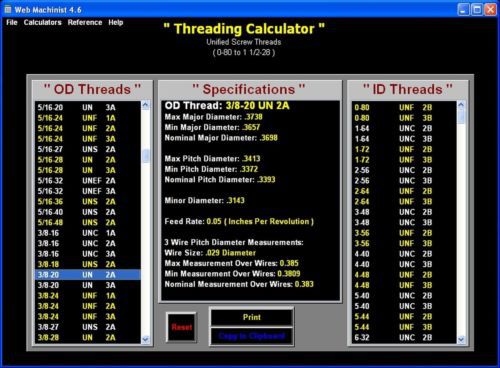The width and height of the screenshot is (500, 368).
Task: Select 3/8-24 UNF 2A in OD Threads
Action: coord(88,306)
